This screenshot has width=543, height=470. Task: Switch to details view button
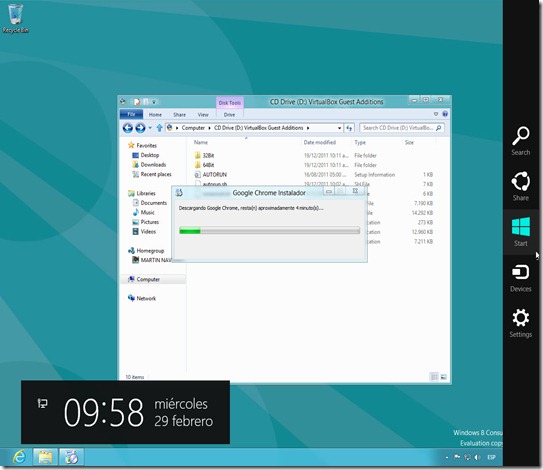click(x=434, y=376)
